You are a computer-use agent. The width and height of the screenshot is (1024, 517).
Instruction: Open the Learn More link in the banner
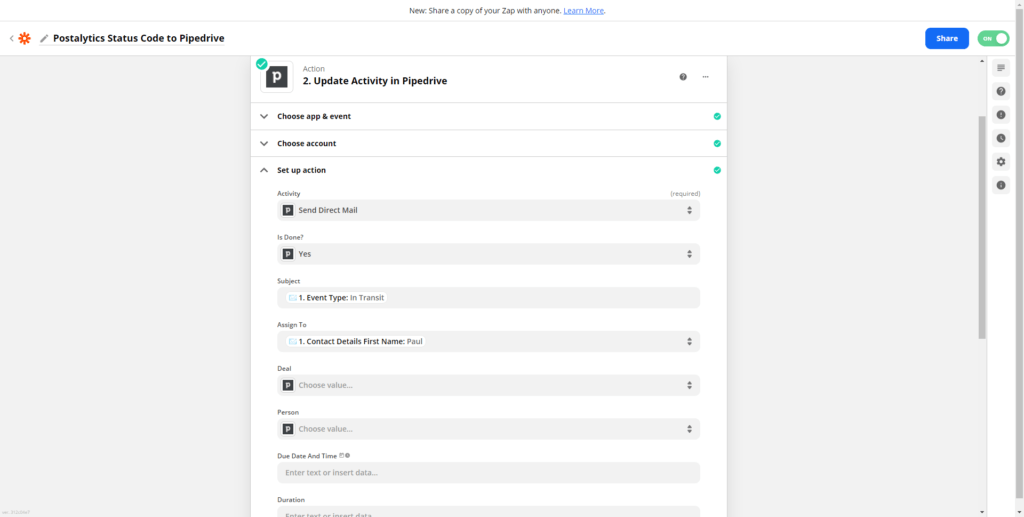(584, 10)
